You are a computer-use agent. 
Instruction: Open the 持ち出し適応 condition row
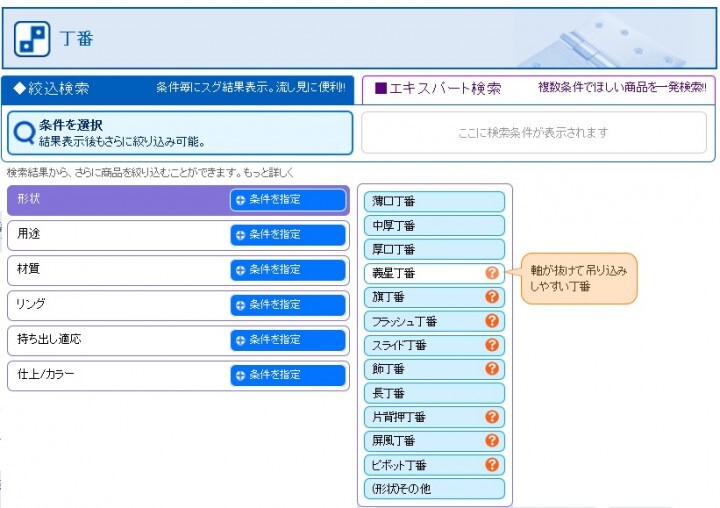pos(178,340)
